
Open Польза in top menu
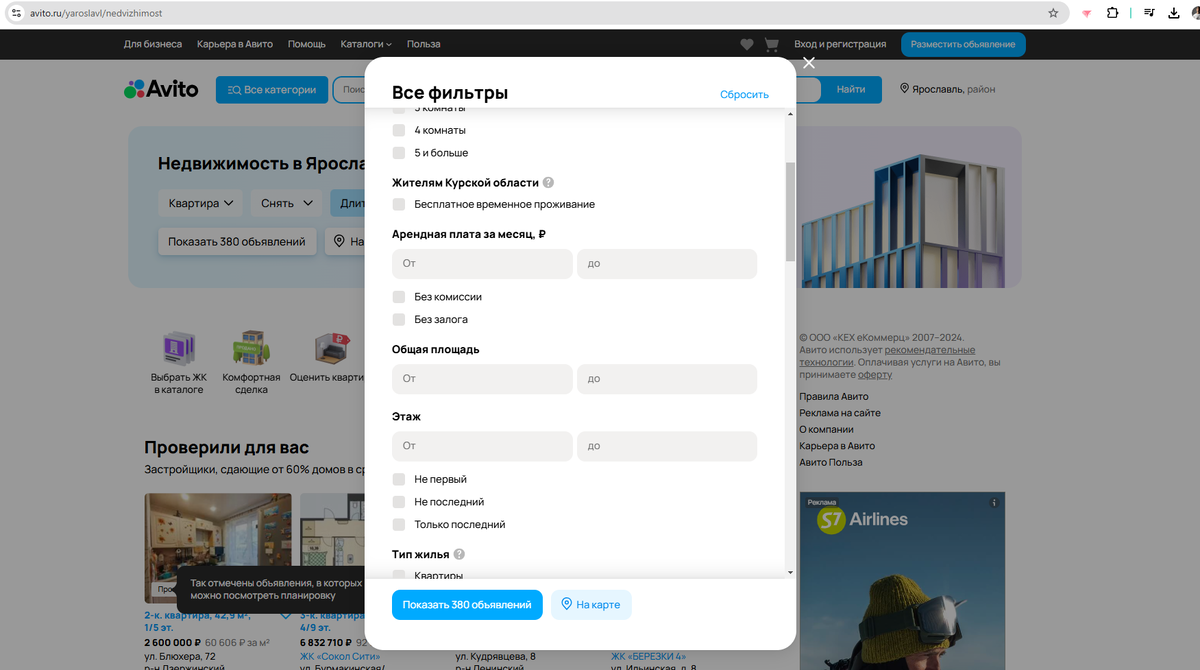[424, 44]
